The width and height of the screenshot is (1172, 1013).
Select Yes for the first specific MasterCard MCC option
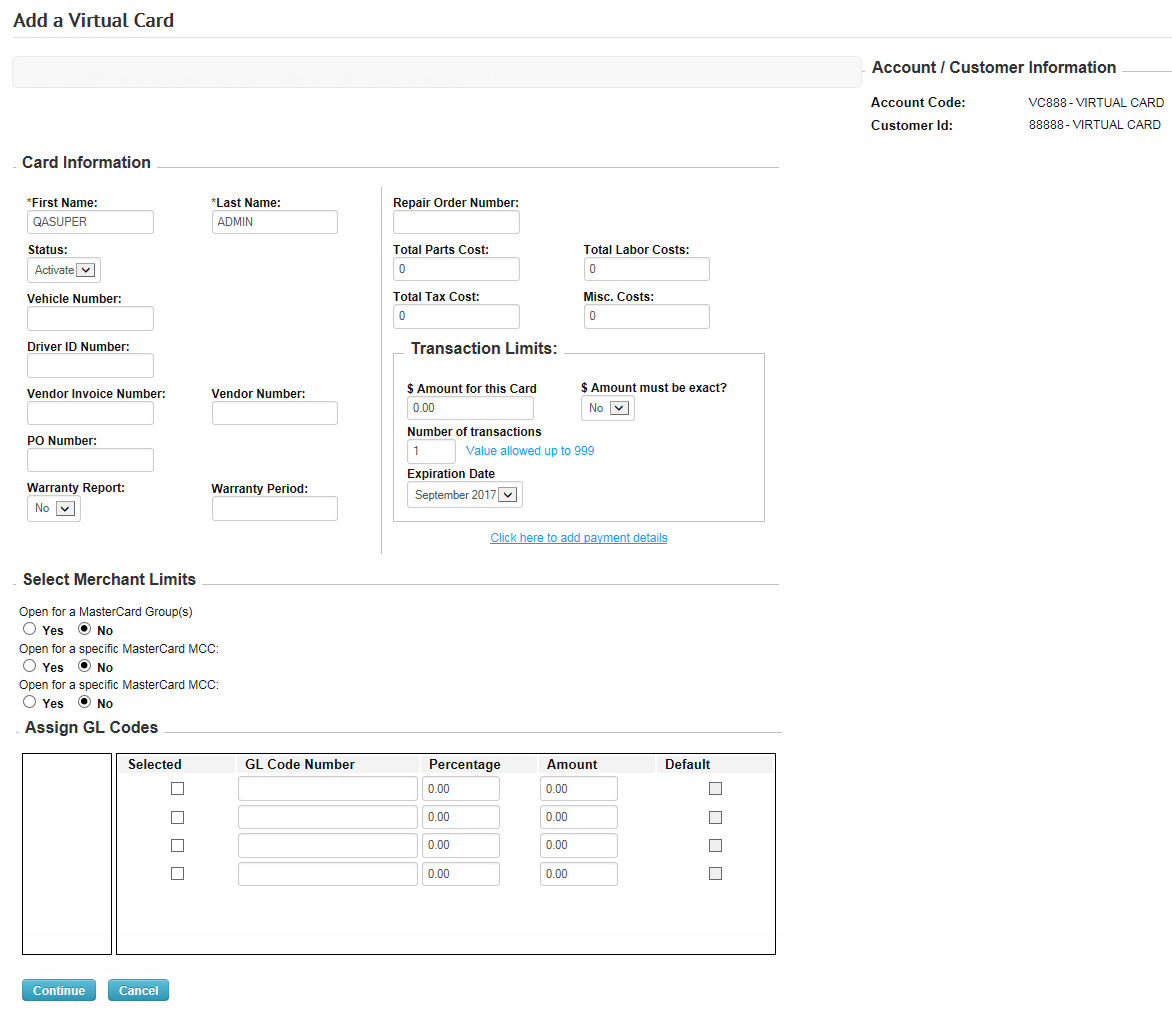[29, 665]
